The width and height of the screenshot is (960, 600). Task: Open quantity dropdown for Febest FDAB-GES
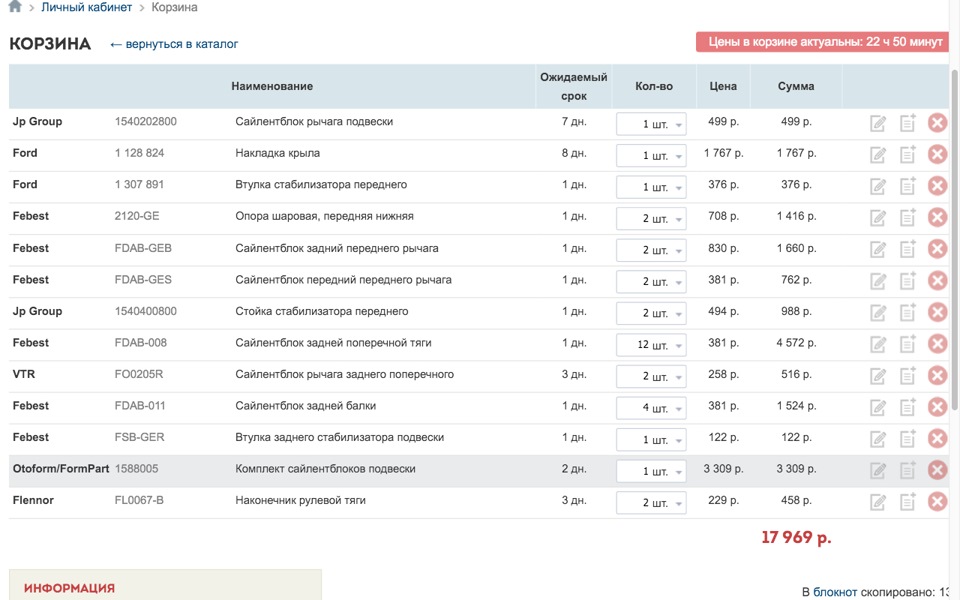(x=651, y=282)
